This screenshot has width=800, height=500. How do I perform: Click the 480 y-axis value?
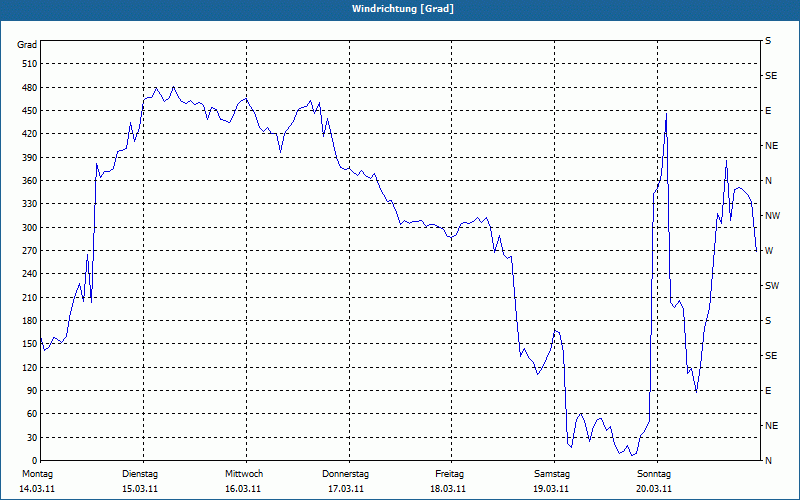tap(30, 87)
